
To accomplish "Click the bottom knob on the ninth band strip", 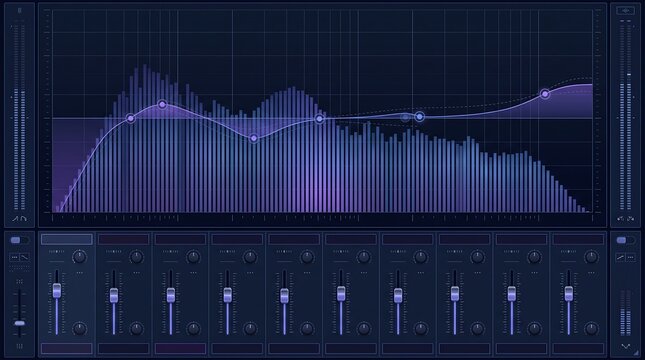I will 534,329.
